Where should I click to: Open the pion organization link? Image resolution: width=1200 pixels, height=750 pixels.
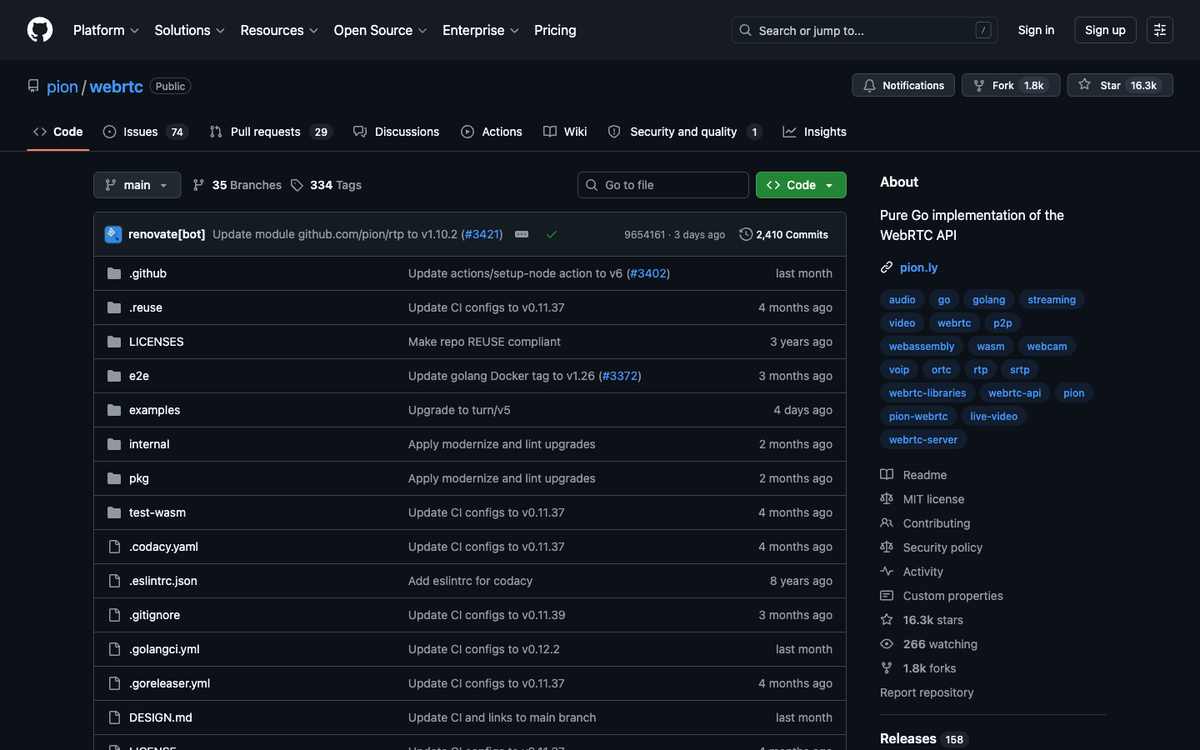62,86
